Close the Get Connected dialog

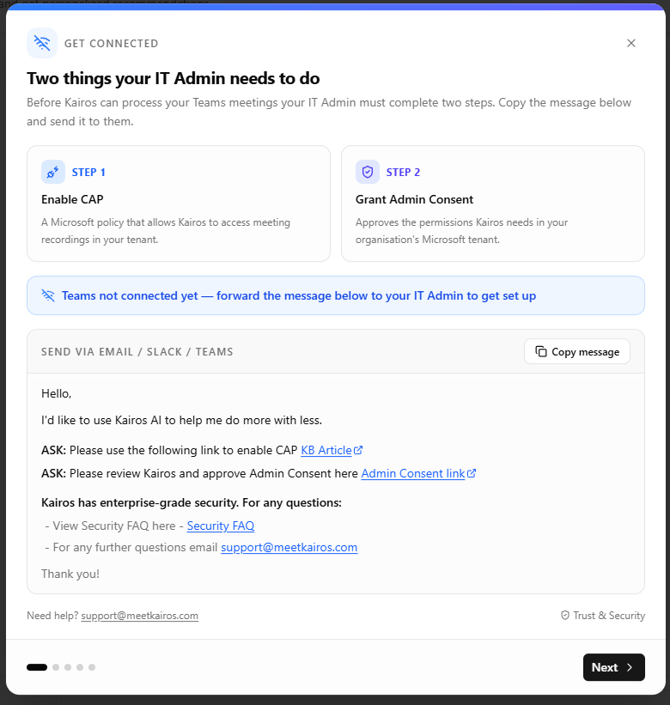(x=631, y=43)
